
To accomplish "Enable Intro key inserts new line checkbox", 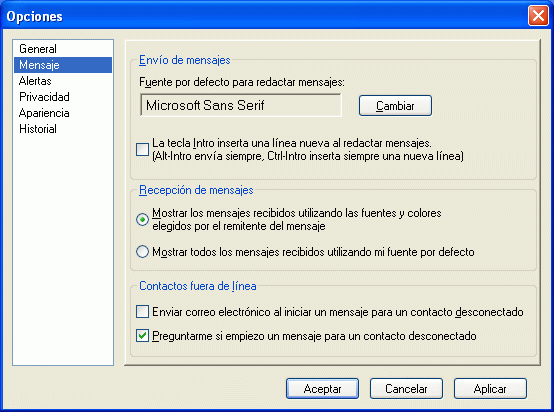I will [142, 149].
